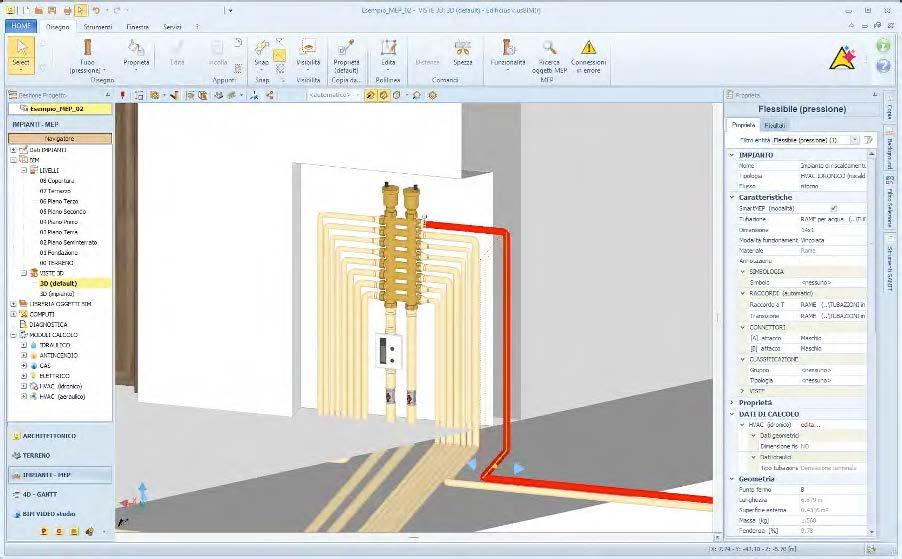902x559 pixels.
Task: Activate the Select arrow tool
Action: [x=21, y=55]
